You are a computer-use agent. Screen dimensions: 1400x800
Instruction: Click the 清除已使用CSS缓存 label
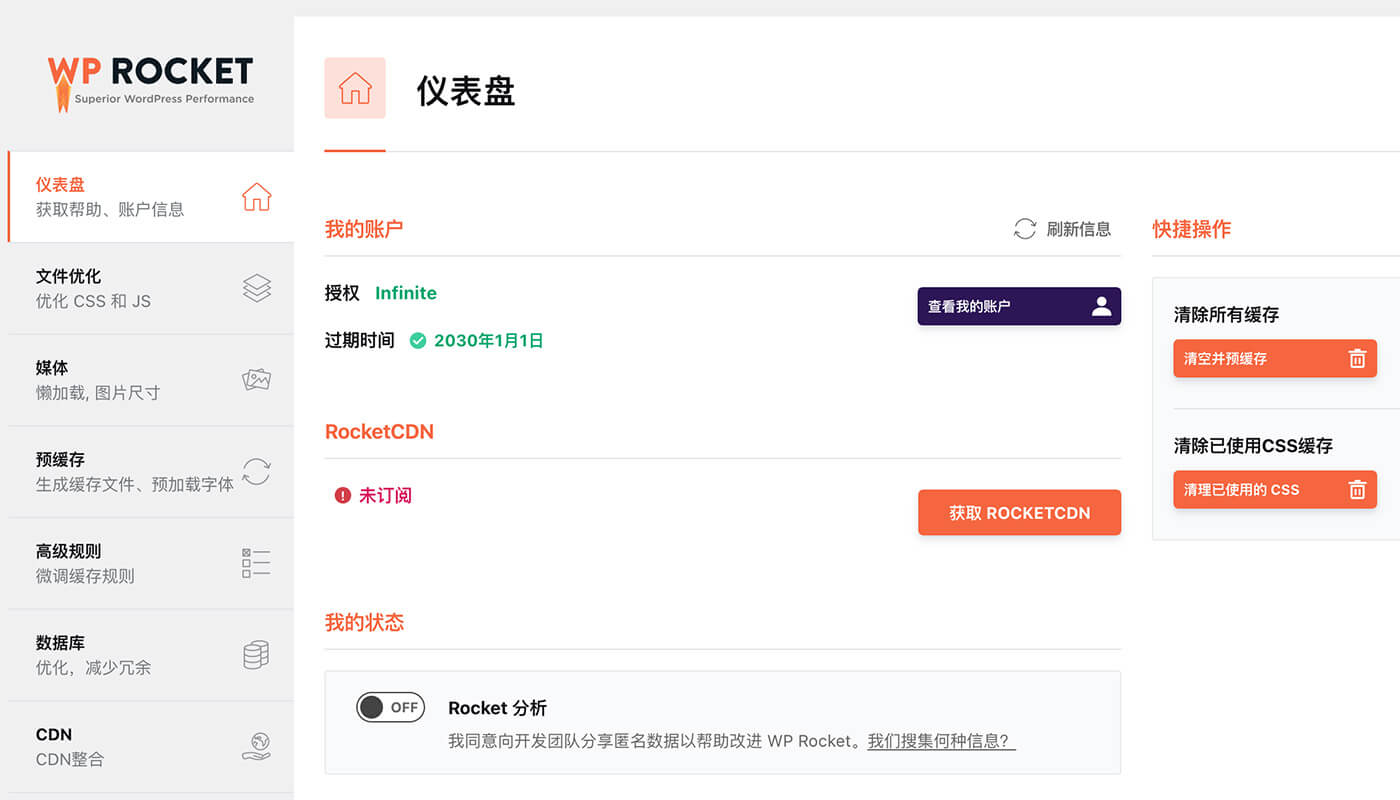[1253, 446]
